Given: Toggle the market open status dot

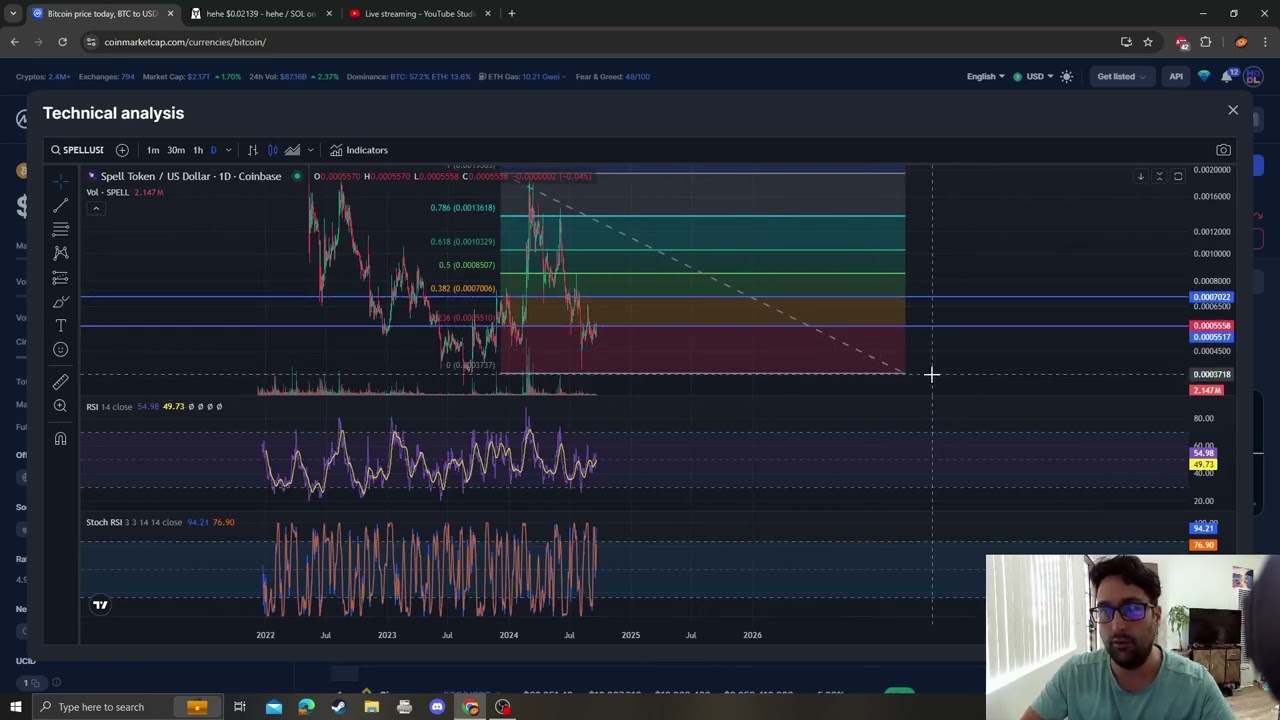Looking at the screenshot, I should pos(297,176).
